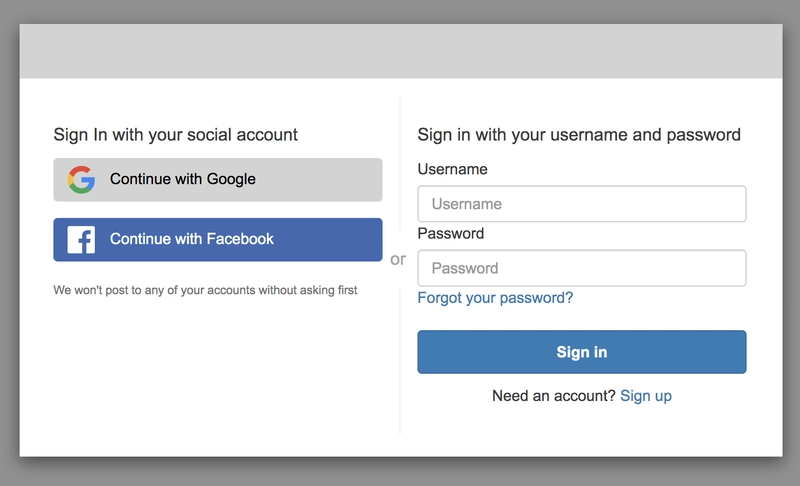The image size is (800, 486).
Task: Focus the Password input field
Action: tap(582, 268)
